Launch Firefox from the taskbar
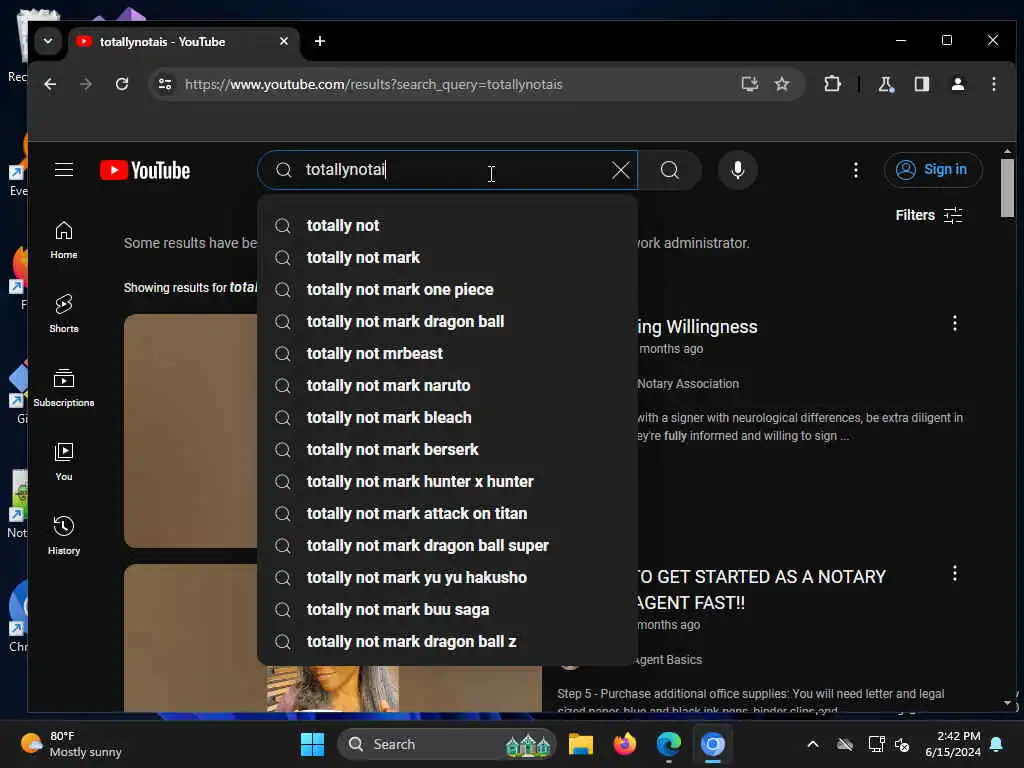The image size is (1024, 768). click(x=624, y=744)
